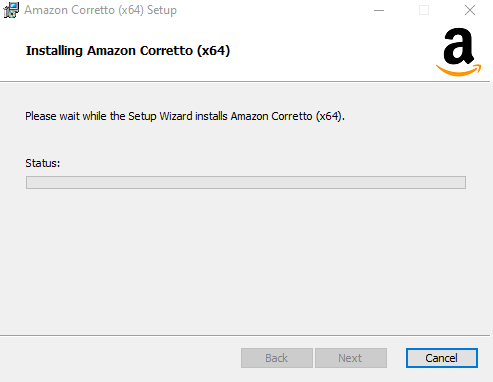
Task: Click the Amazon logo in the header
Action: tap(459, 52)
